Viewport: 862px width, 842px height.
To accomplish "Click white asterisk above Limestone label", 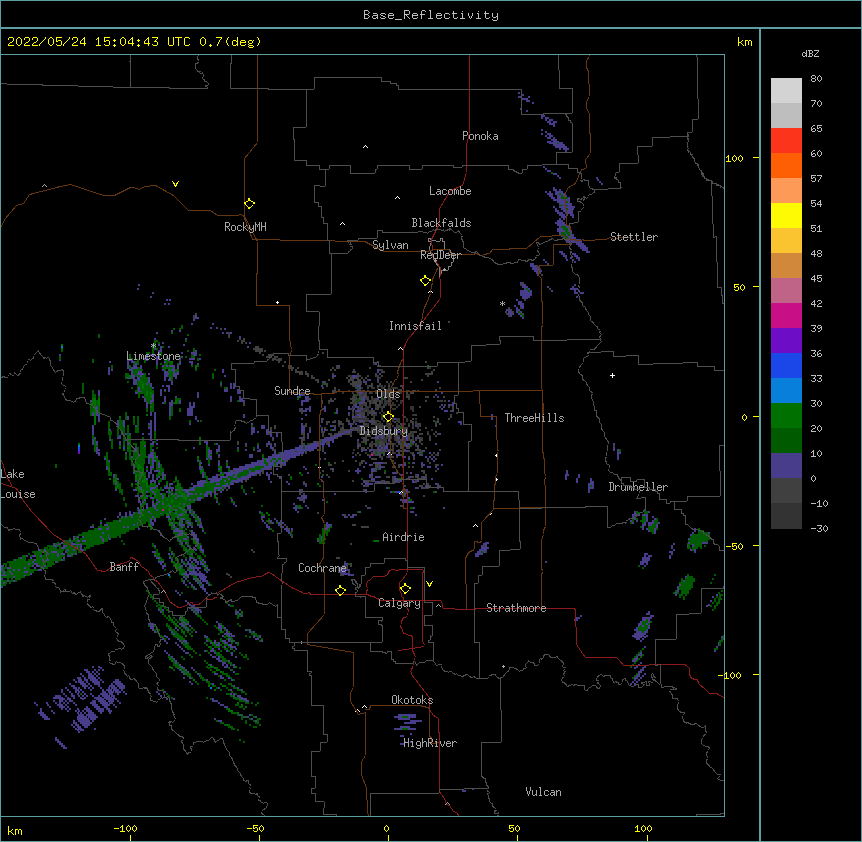I will click(x=153, y=346).
